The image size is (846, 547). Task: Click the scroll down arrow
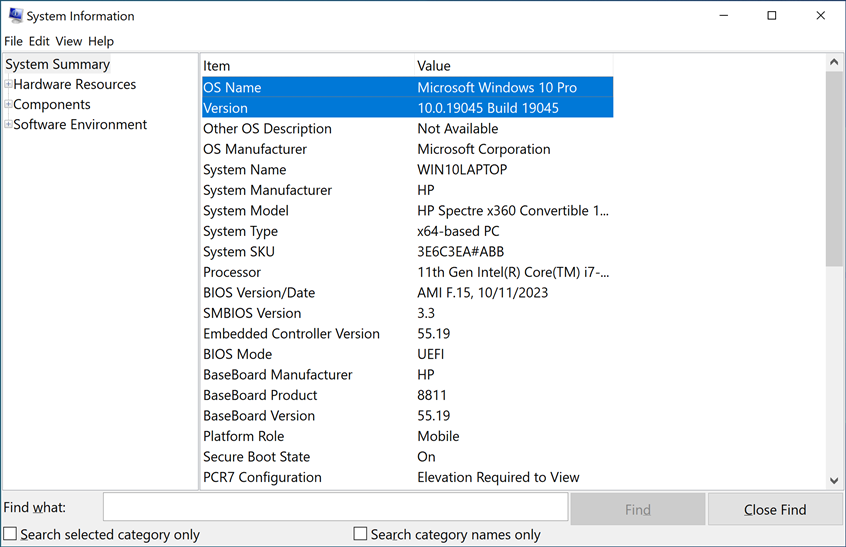(x=834, y=480)
